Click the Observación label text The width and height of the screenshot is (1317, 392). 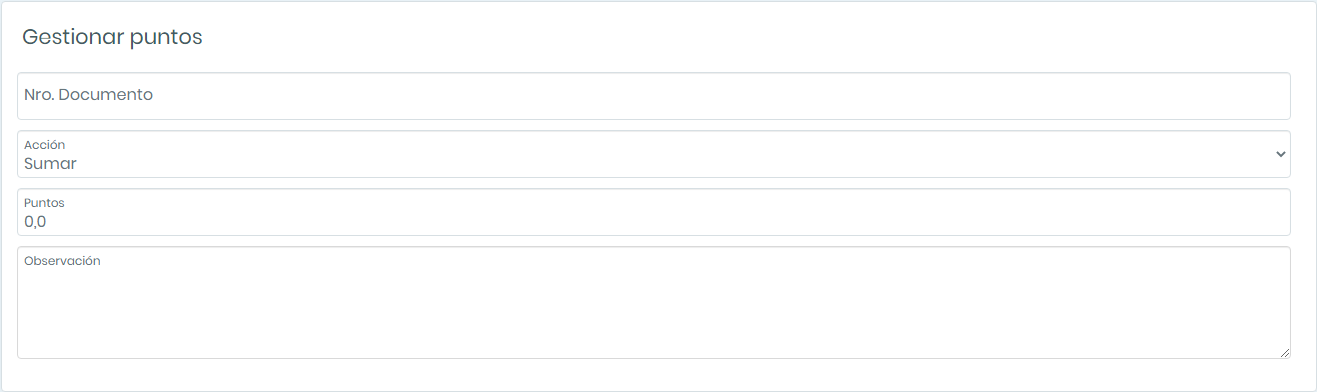pos(62,261)
